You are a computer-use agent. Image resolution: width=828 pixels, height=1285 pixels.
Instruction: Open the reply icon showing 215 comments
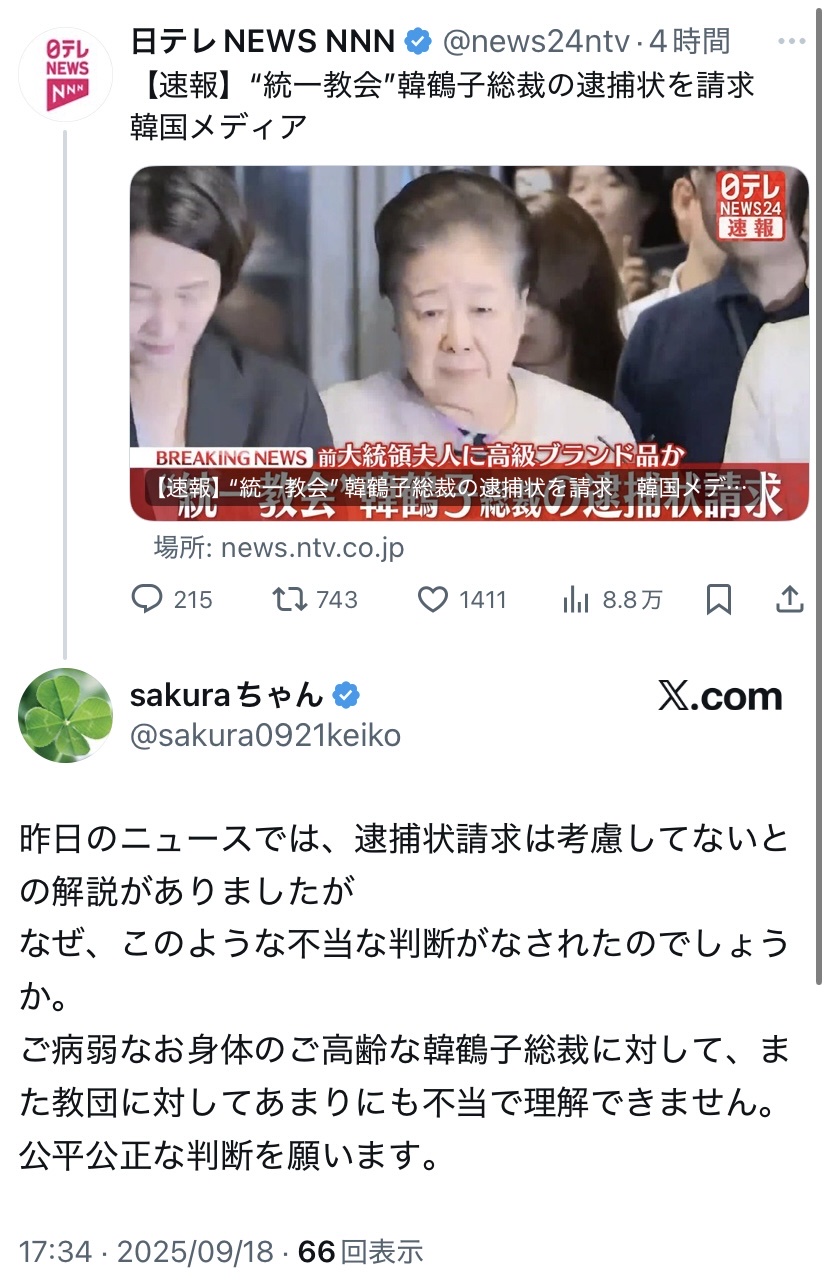[148, 599]
